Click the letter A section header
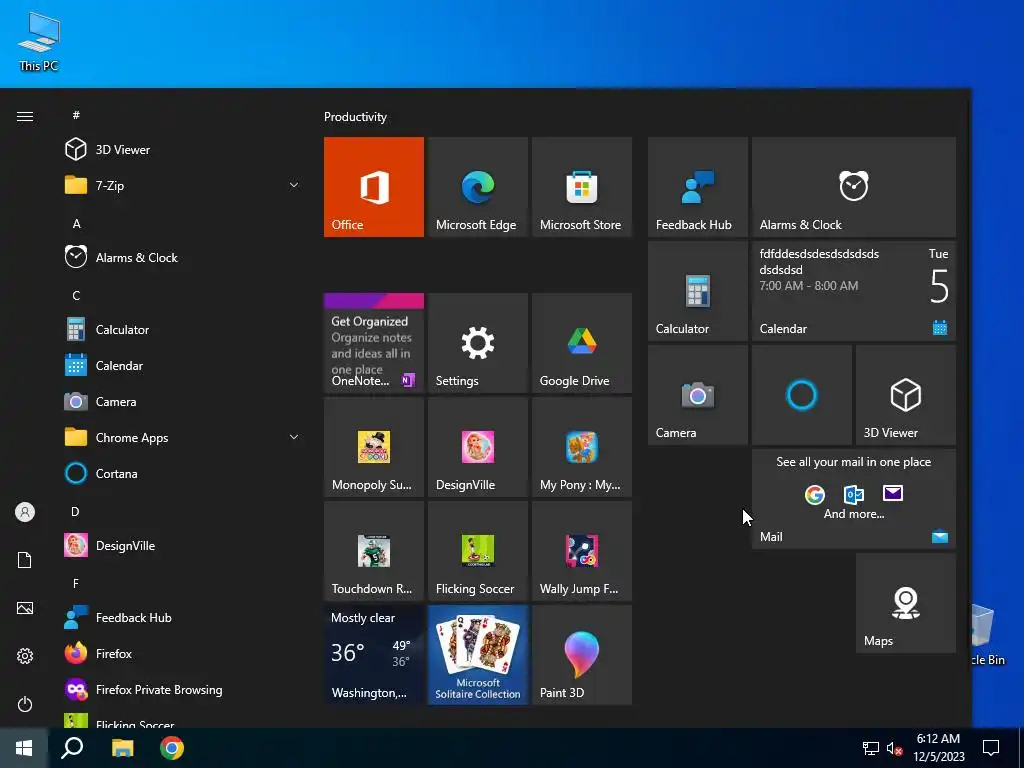The image size is (1024, 768). (76, 224)
